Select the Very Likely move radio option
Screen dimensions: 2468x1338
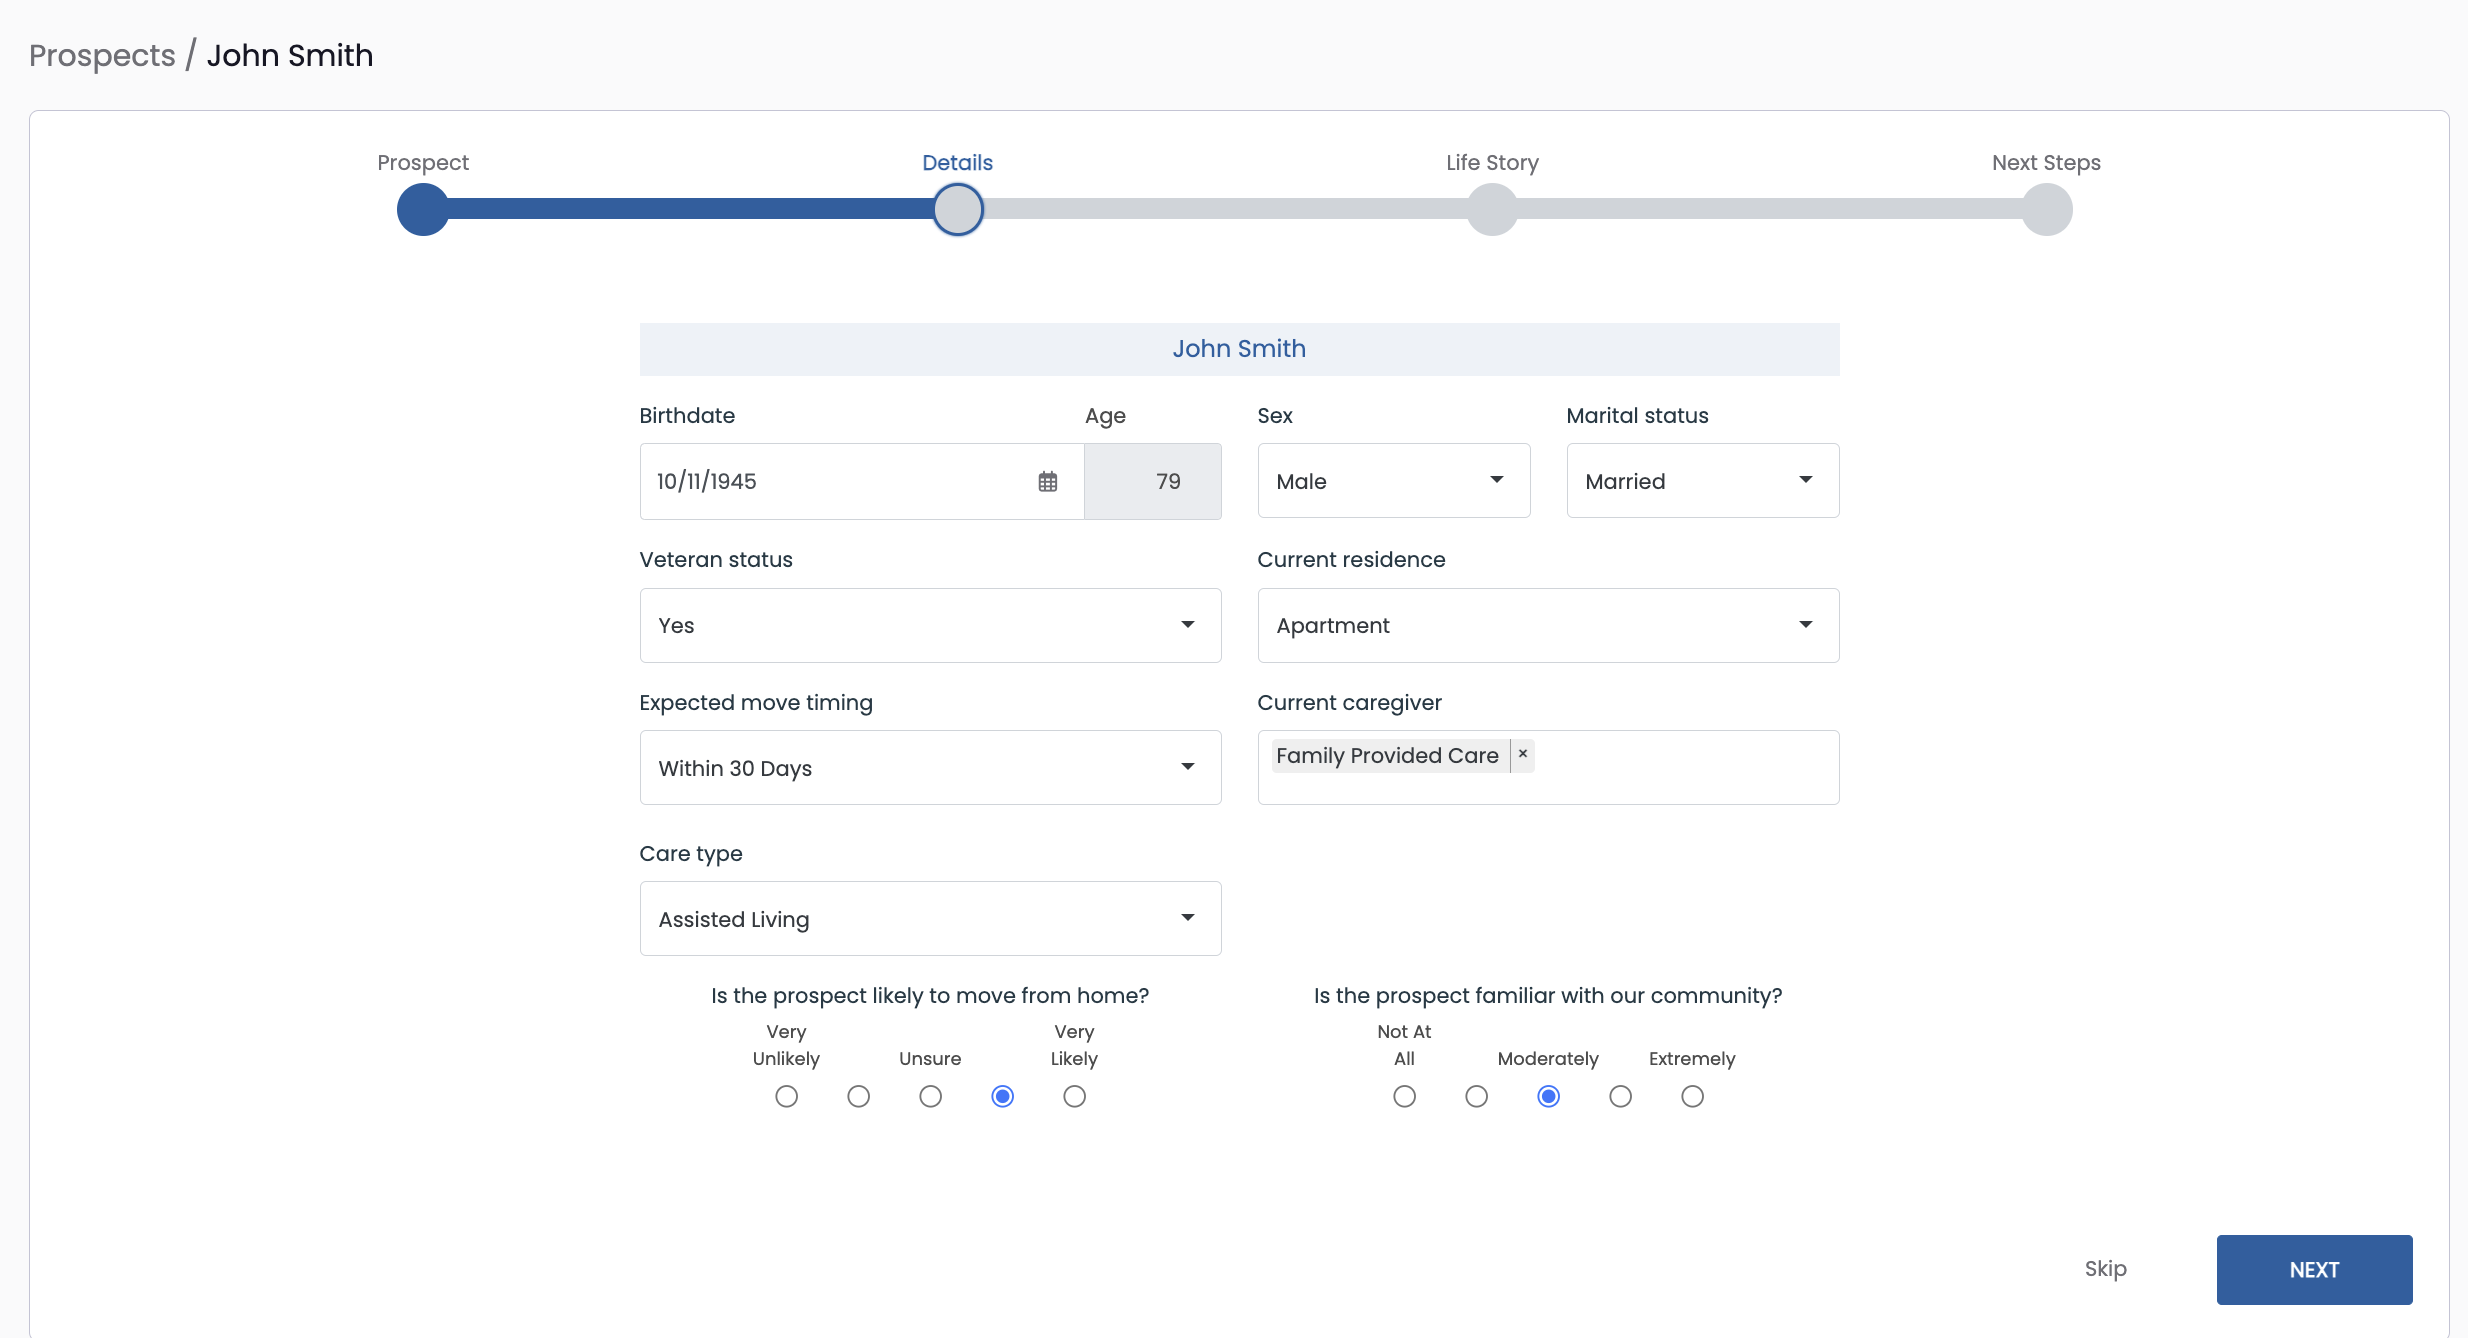[x=1074, y=1097]
